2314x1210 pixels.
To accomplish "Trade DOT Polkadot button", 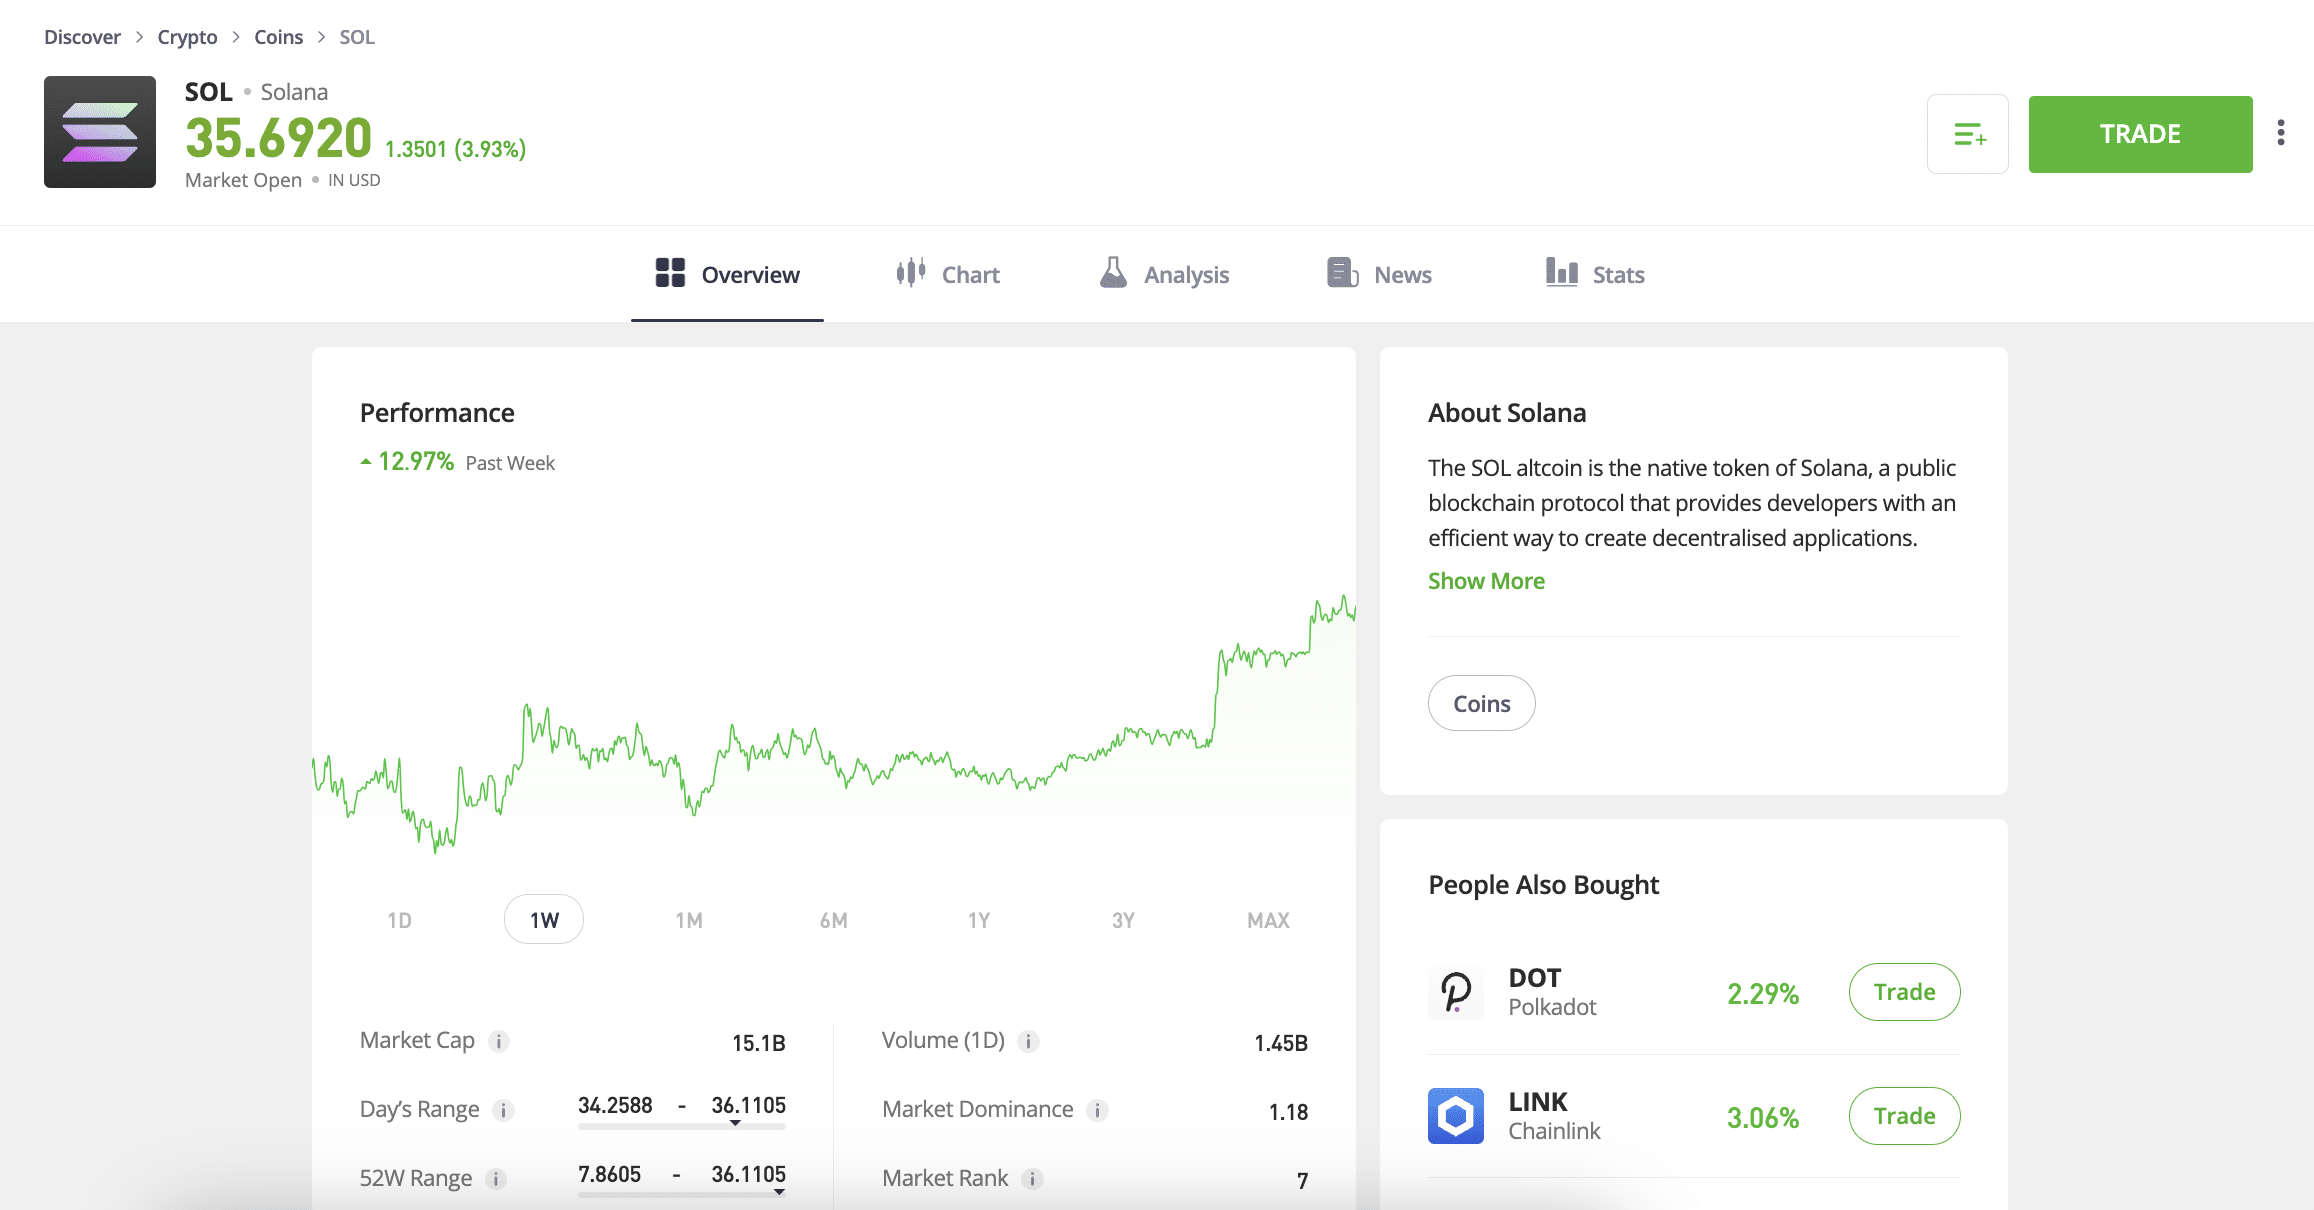I will point(1905,992).
